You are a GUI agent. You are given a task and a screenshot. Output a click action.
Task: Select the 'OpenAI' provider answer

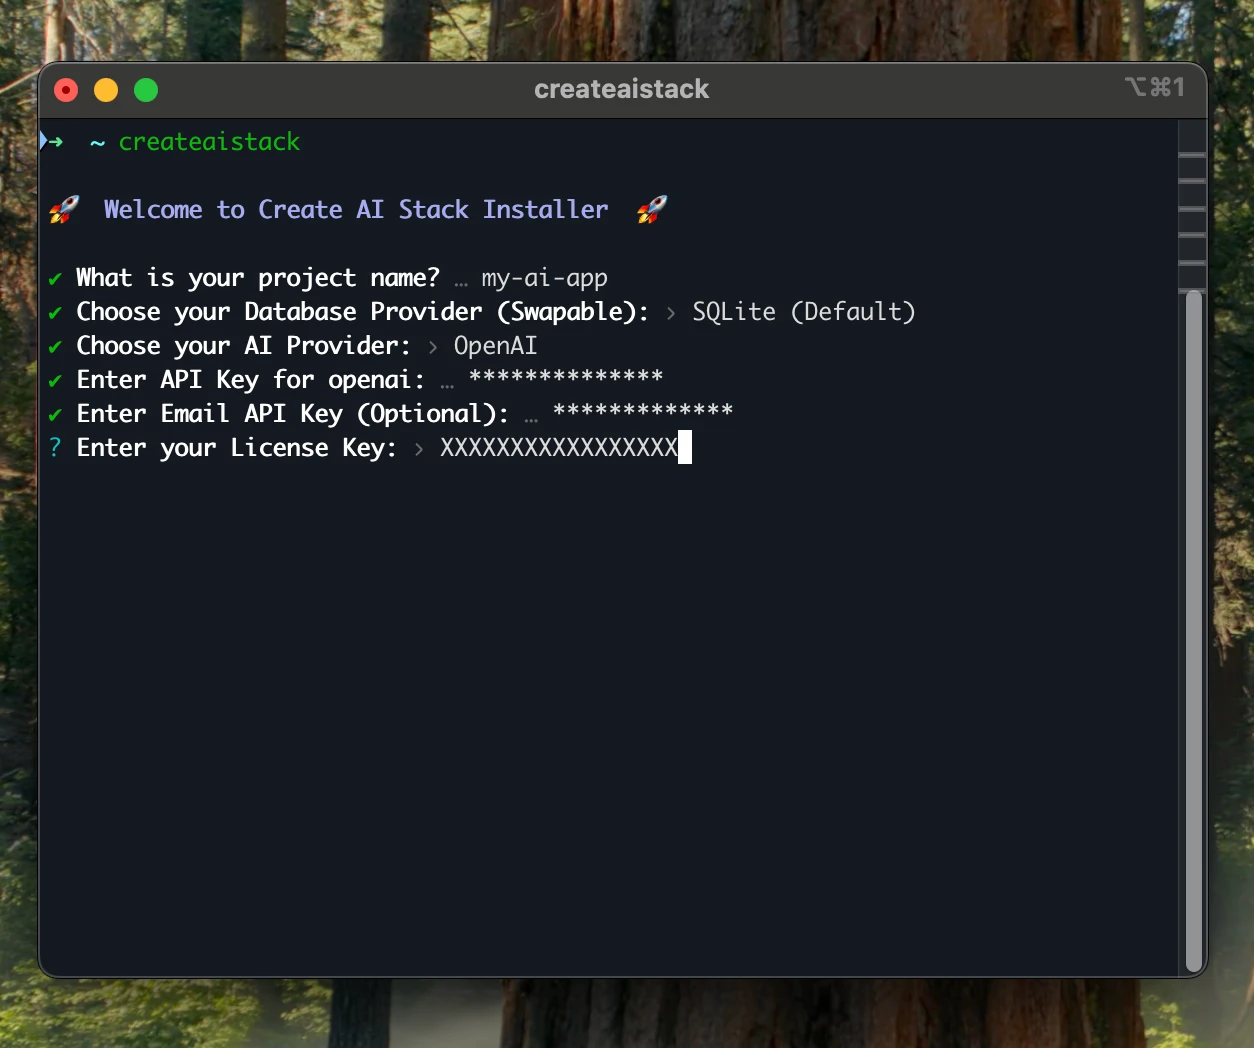tap(495, 346)
